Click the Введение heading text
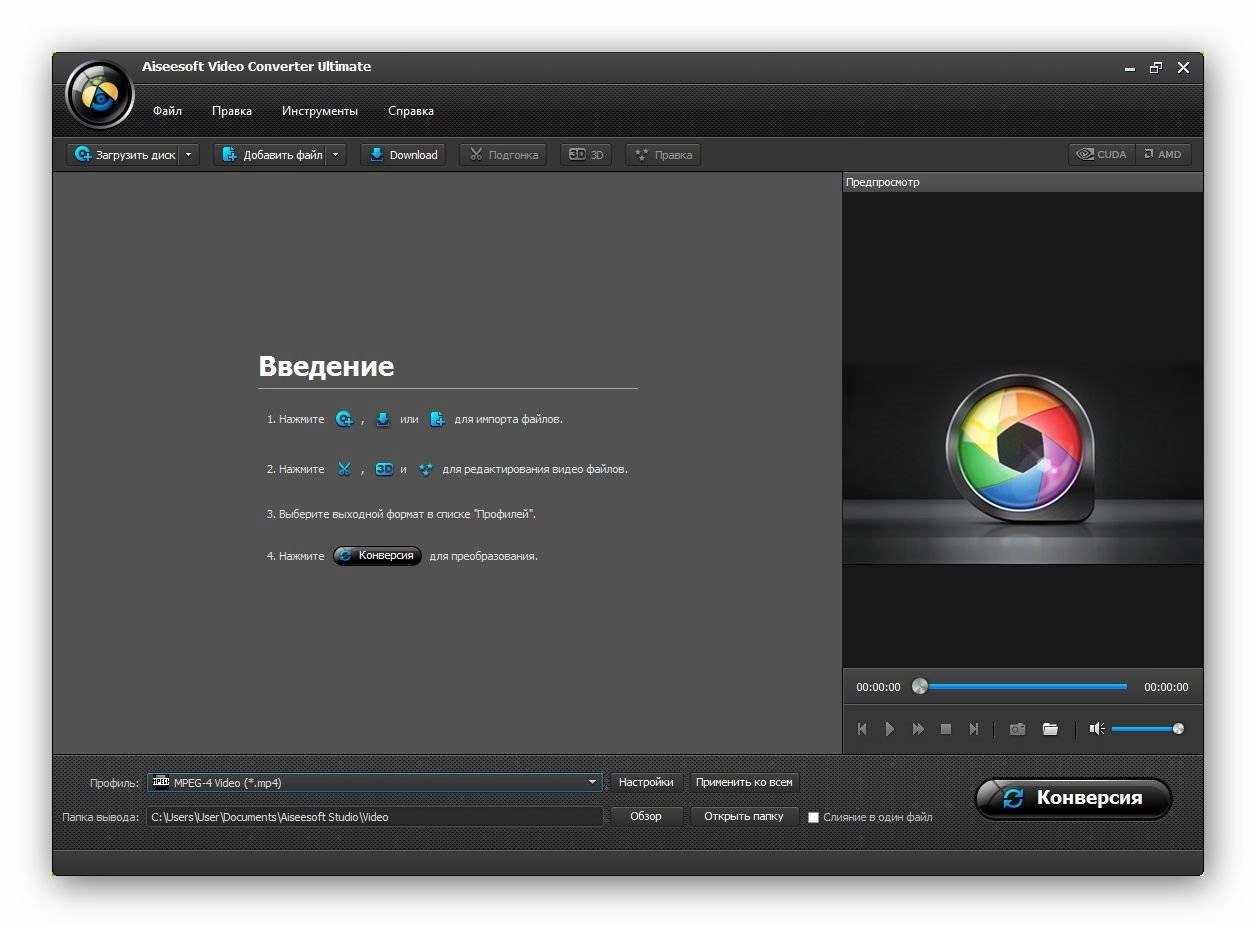 coord(326,367)
